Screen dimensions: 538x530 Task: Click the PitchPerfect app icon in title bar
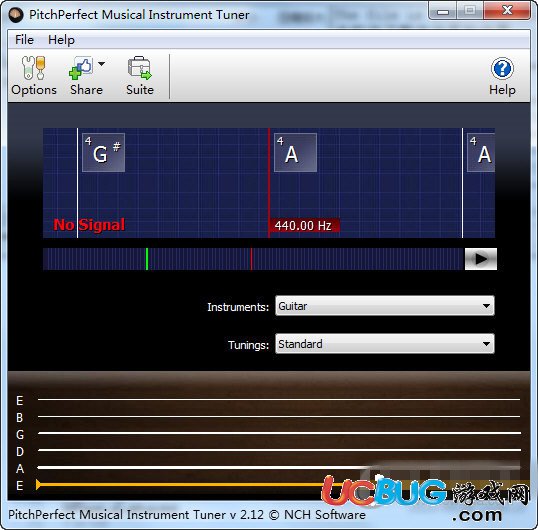click(16, 15)
